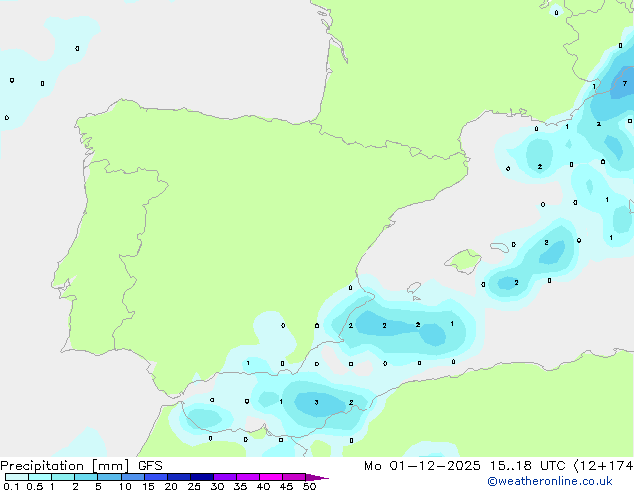The height and width of the screenshot is (490, 634).
Task: Click the '40' legend scale label
Action: pyautogui.click(x=263, y=486)
